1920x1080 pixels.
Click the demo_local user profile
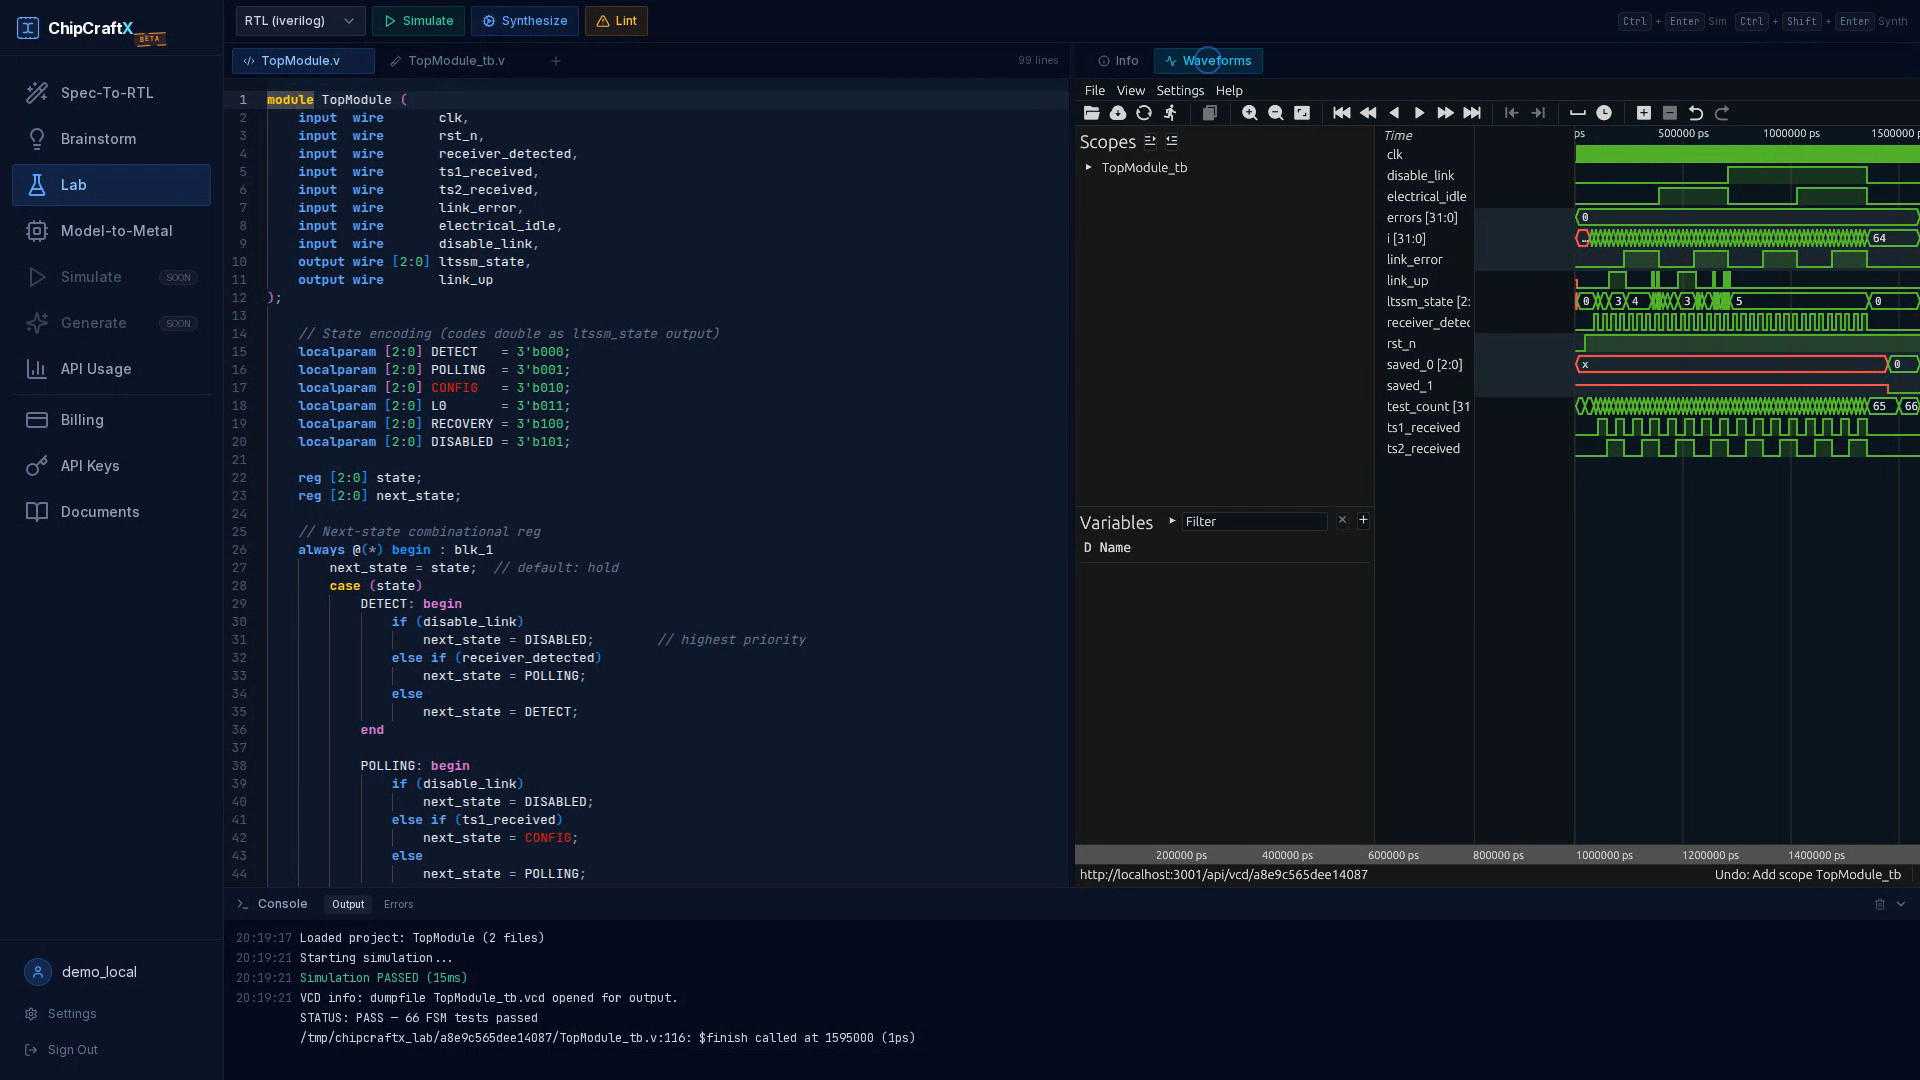[x=111, y=972]
